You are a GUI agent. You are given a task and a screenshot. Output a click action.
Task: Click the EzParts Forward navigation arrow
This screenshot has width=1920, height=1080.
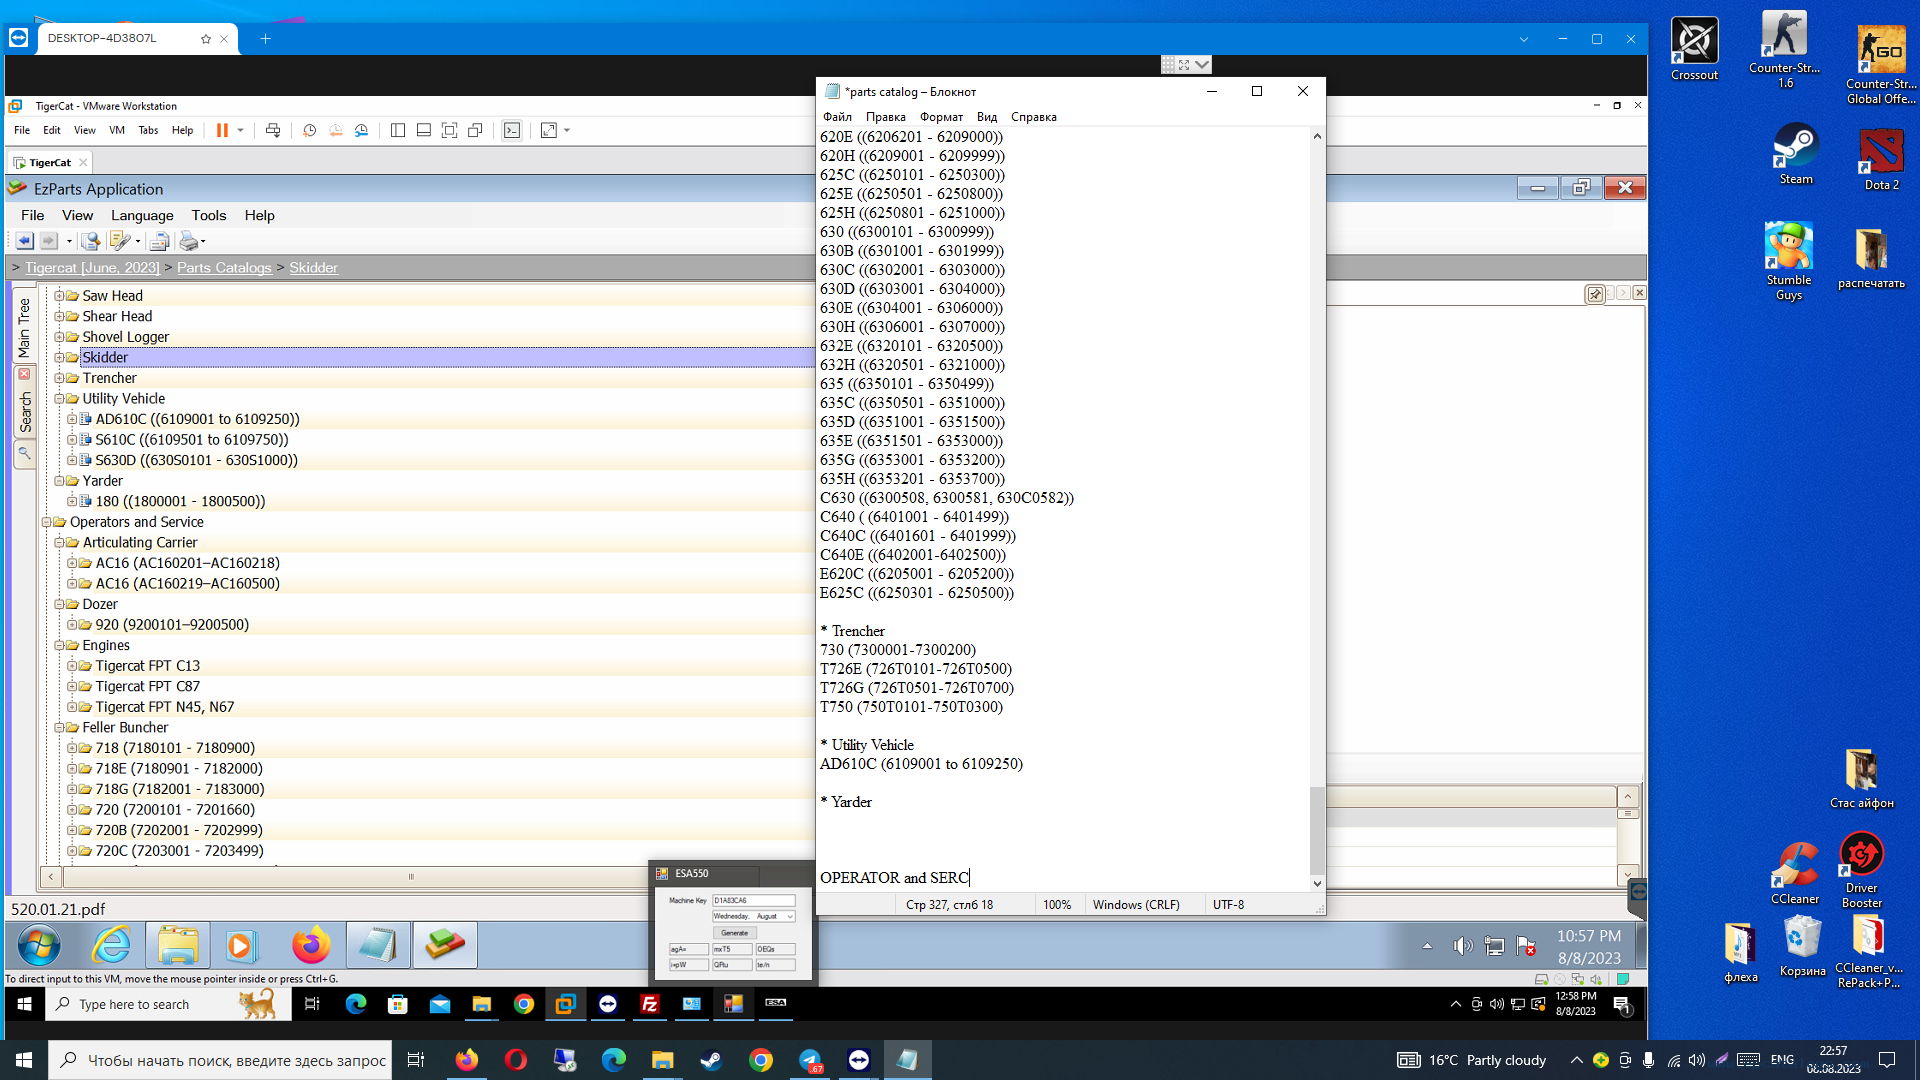pyautogui.click(x=48, y=241)
